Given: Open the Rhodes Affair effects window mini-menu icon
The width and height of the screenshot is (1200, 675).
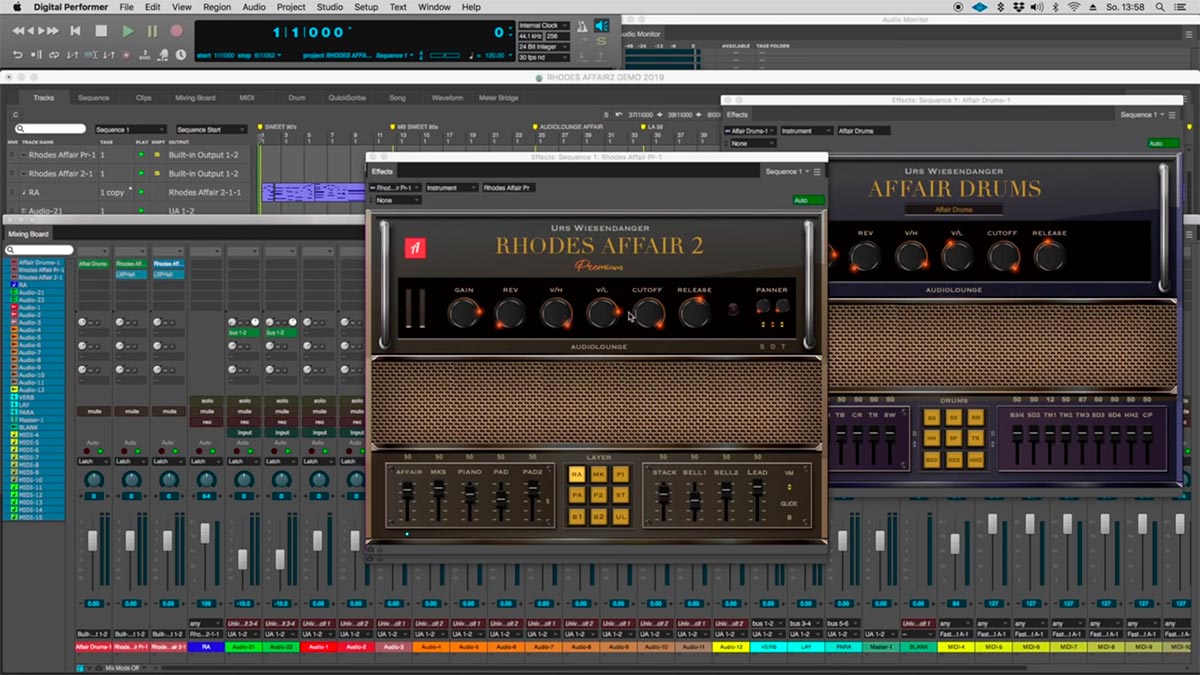Looking at the screenshot, I should click(x=817, y=172).
